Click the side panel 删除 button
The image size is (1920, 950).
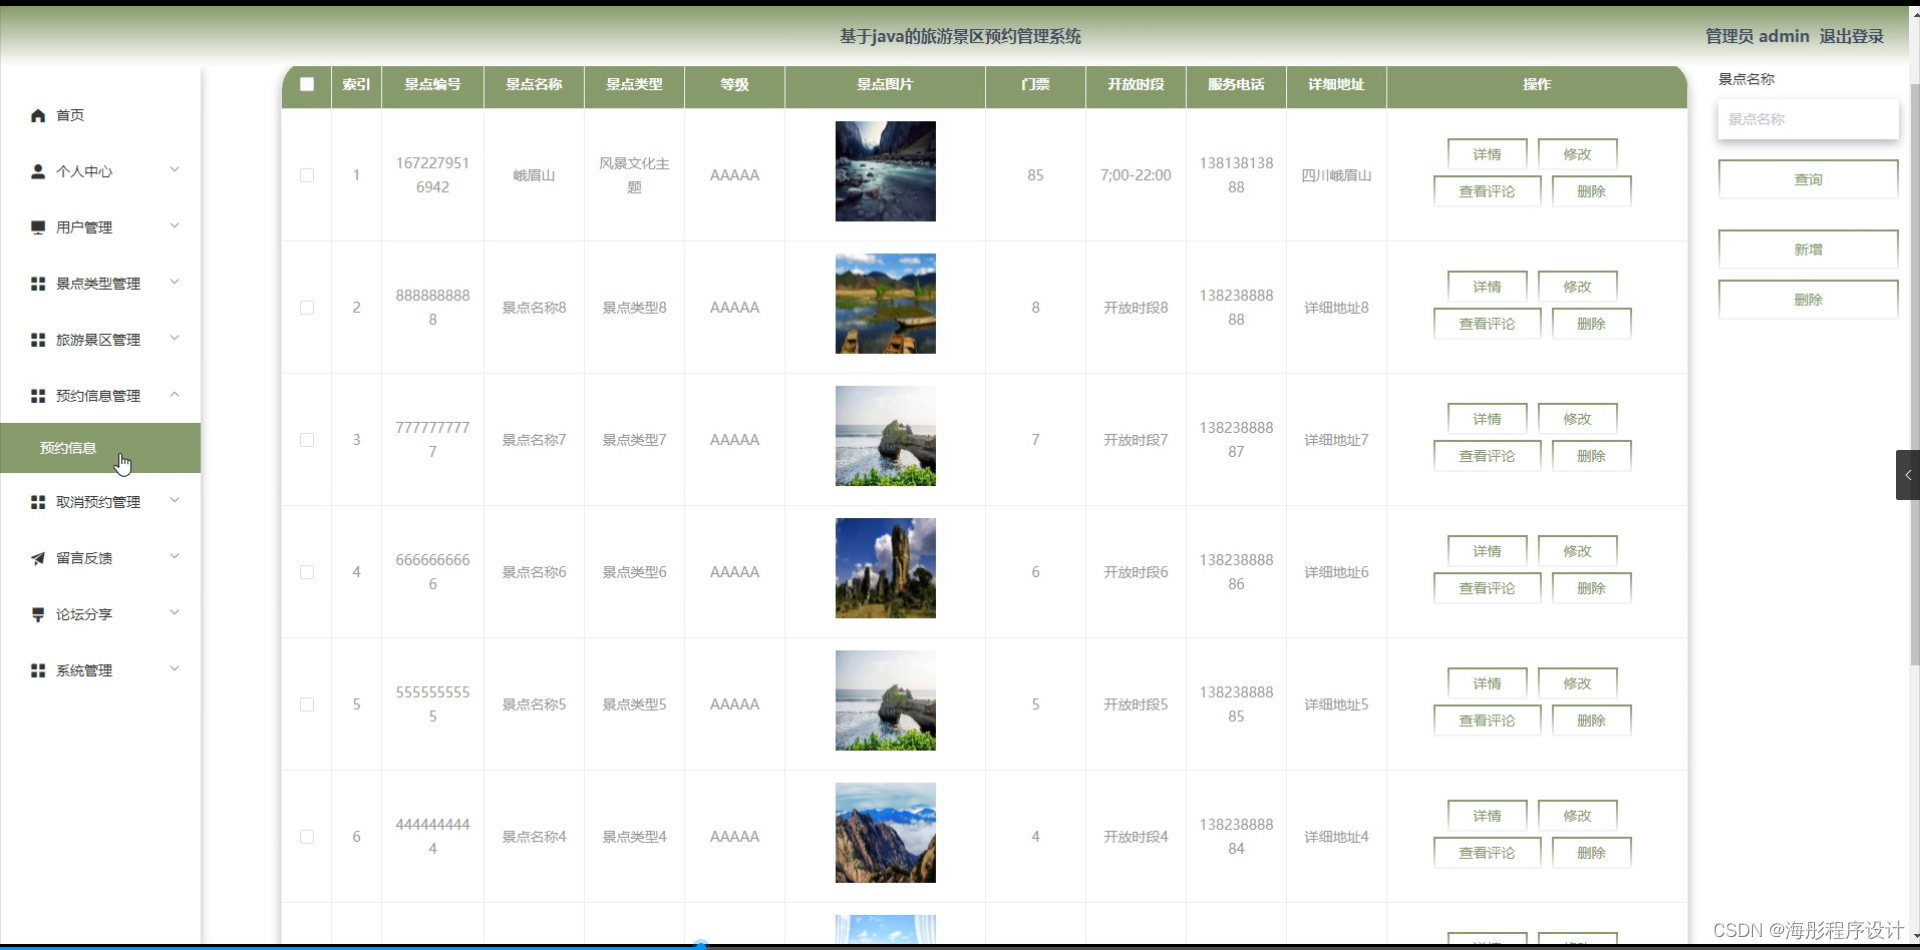(x=1808, y=300)
